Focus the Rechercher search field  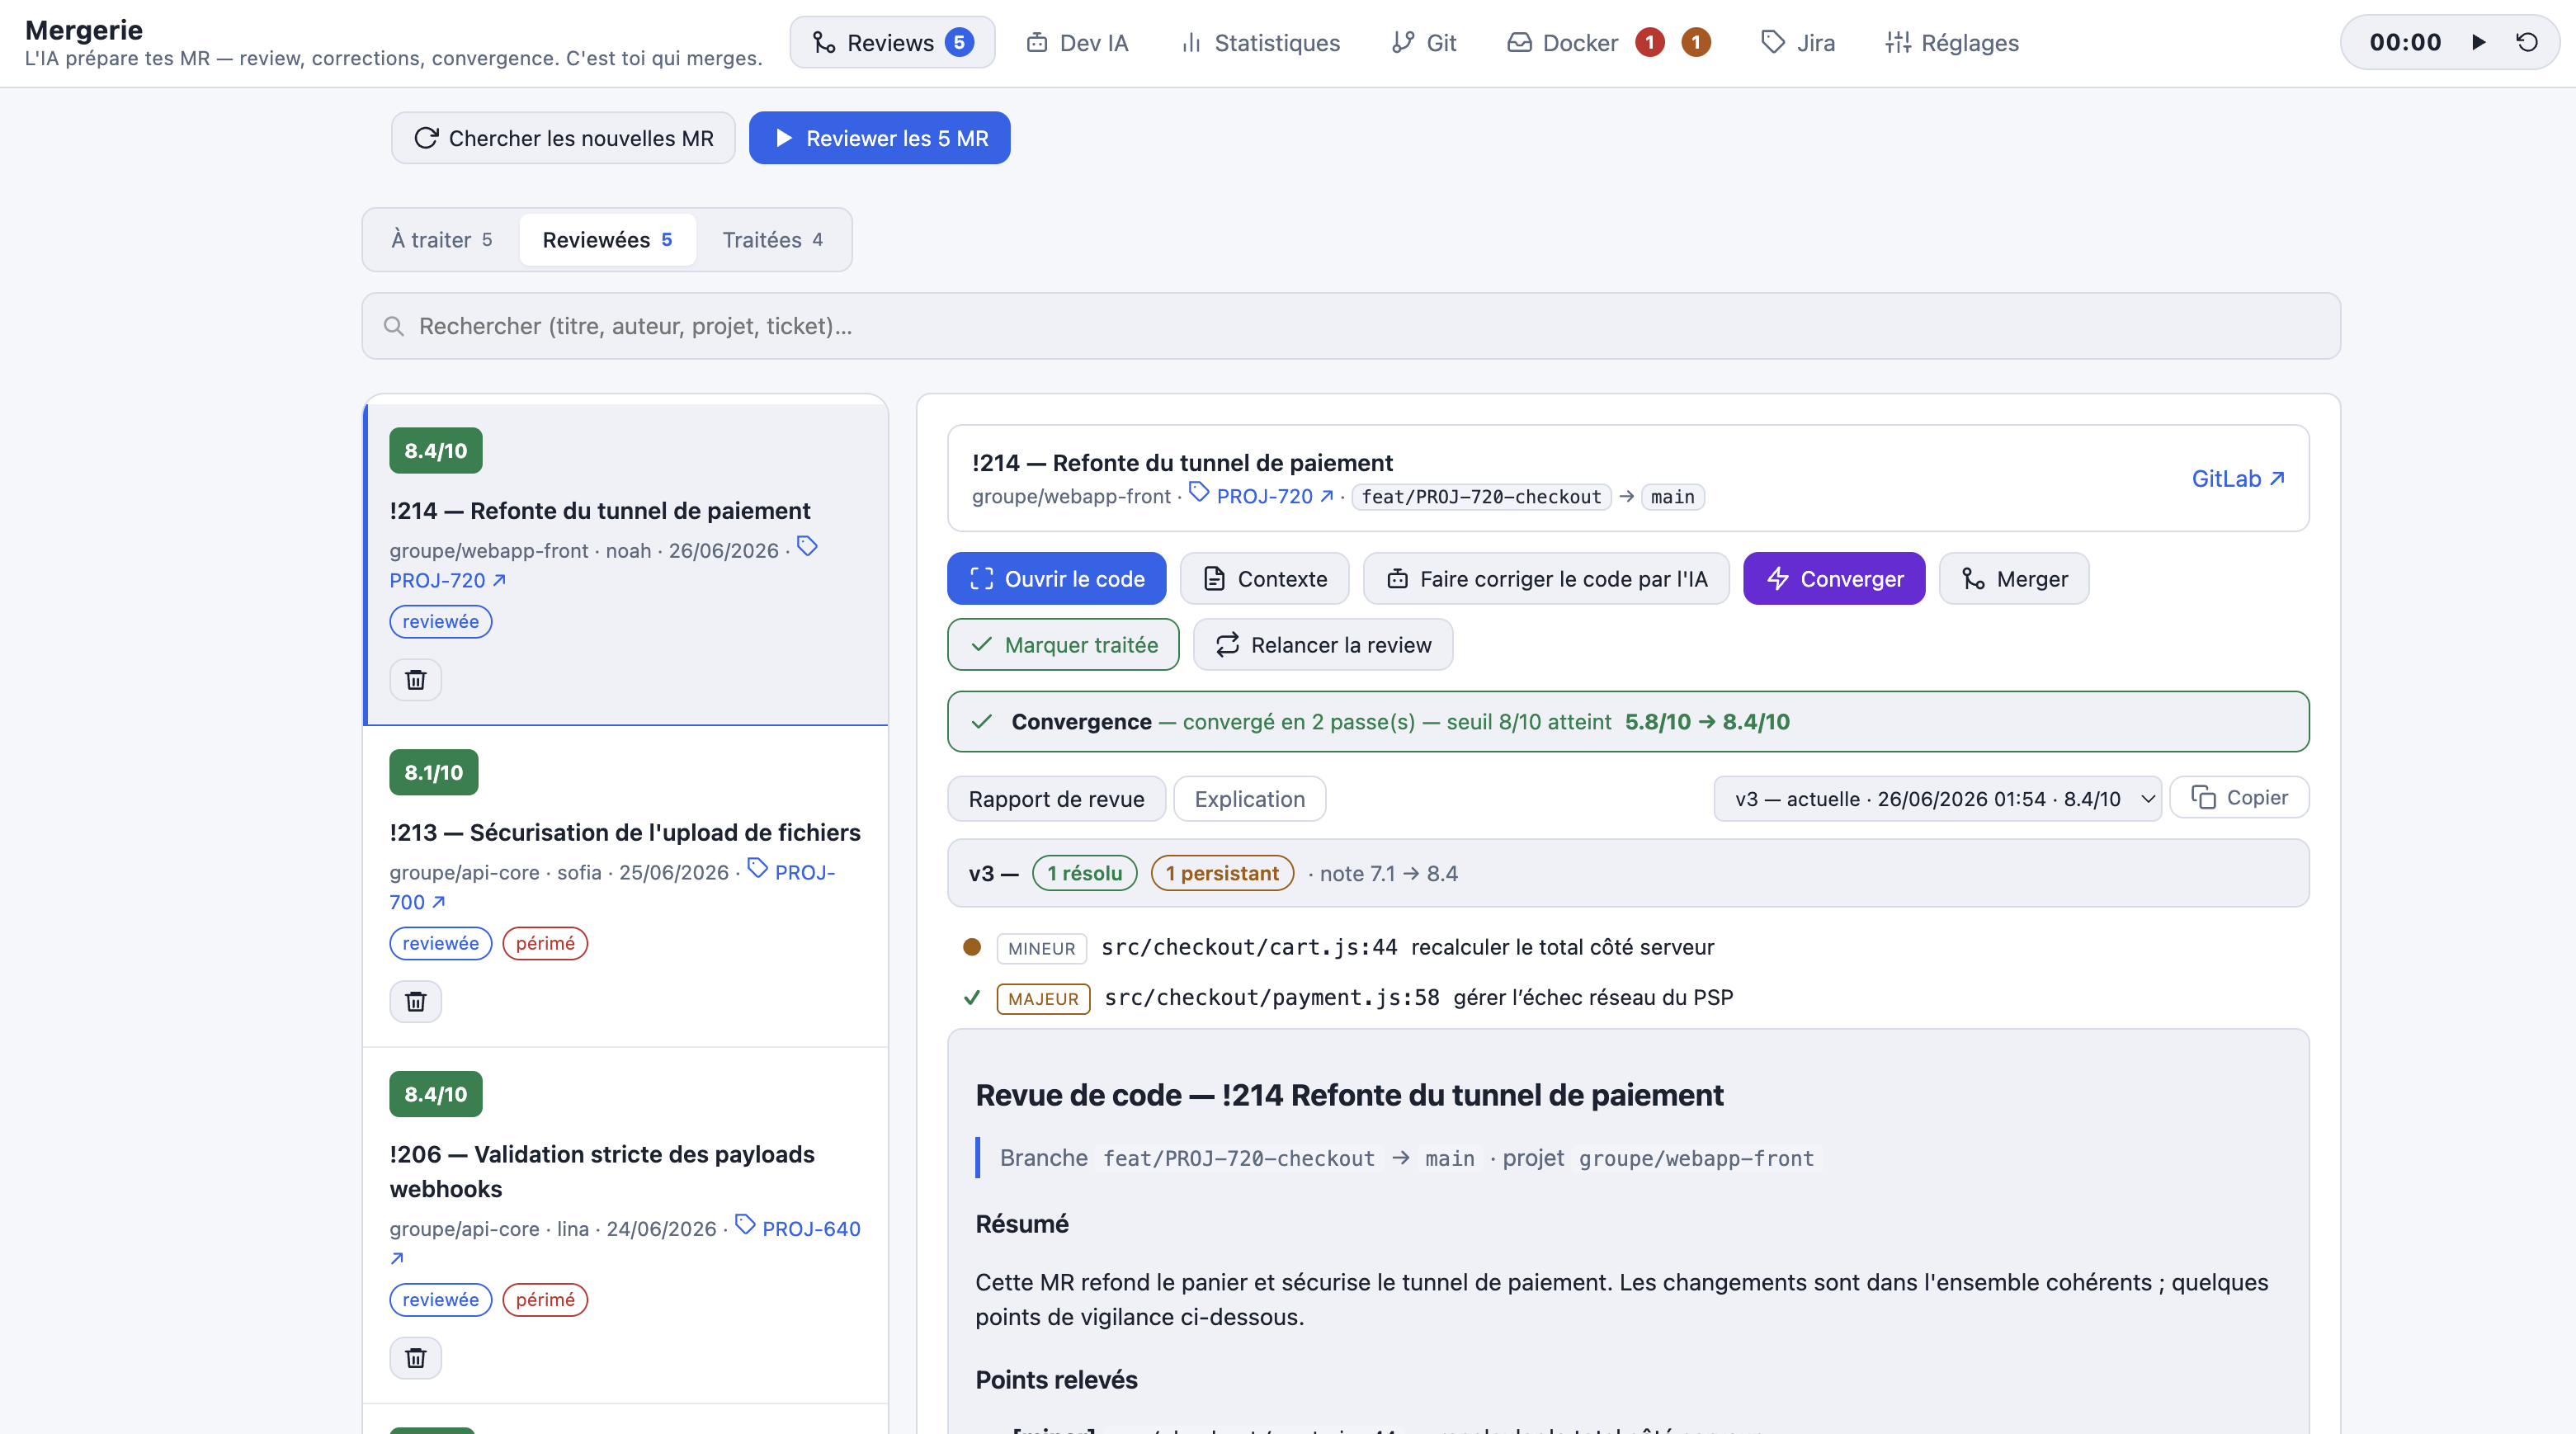click(x=1350, y=326)
